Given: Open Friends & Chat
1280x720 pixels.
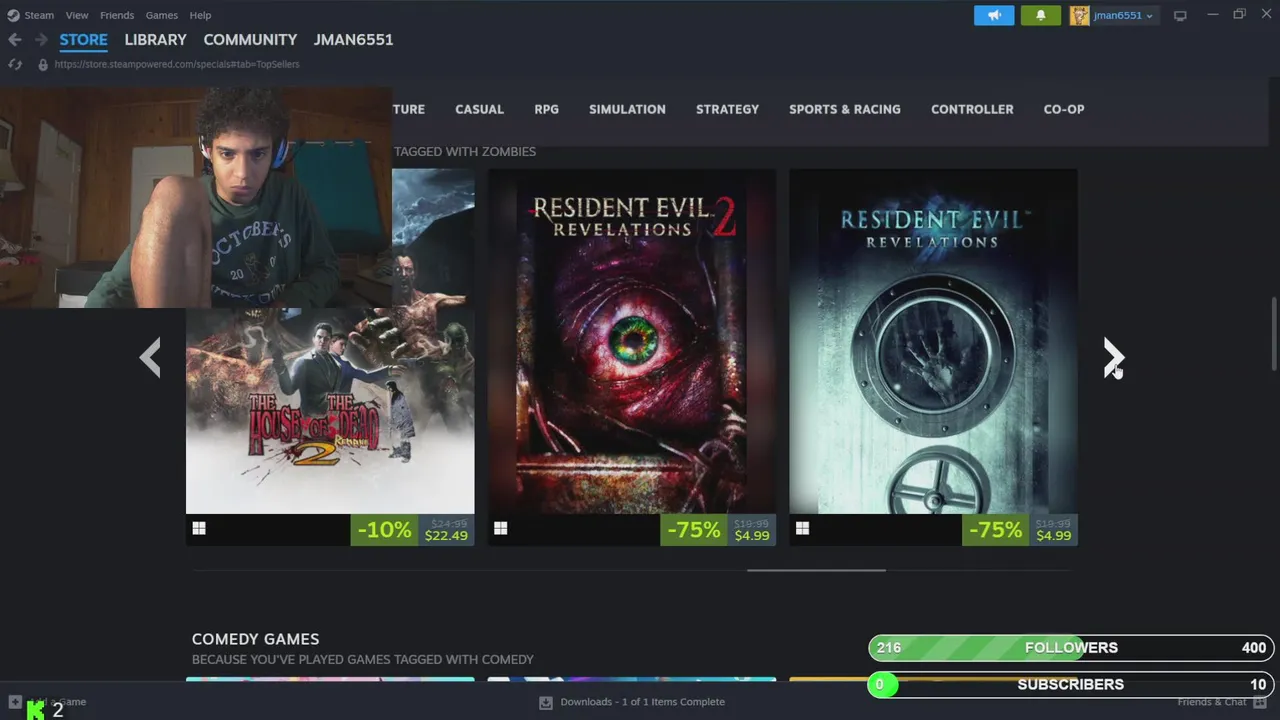Looking at the screenshot, I should pos(1220,702).
